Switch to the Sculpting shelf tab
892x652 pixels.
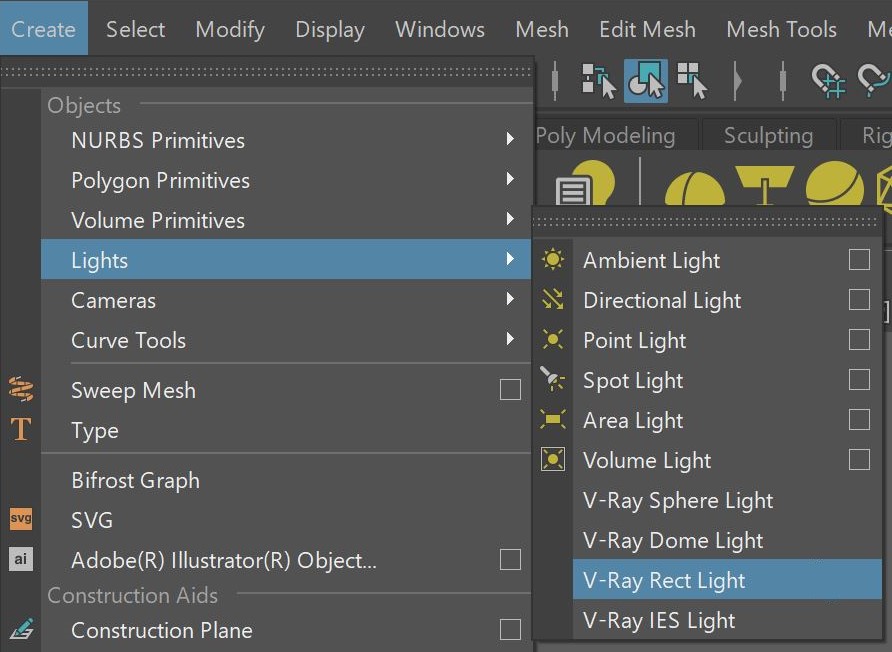769,135
